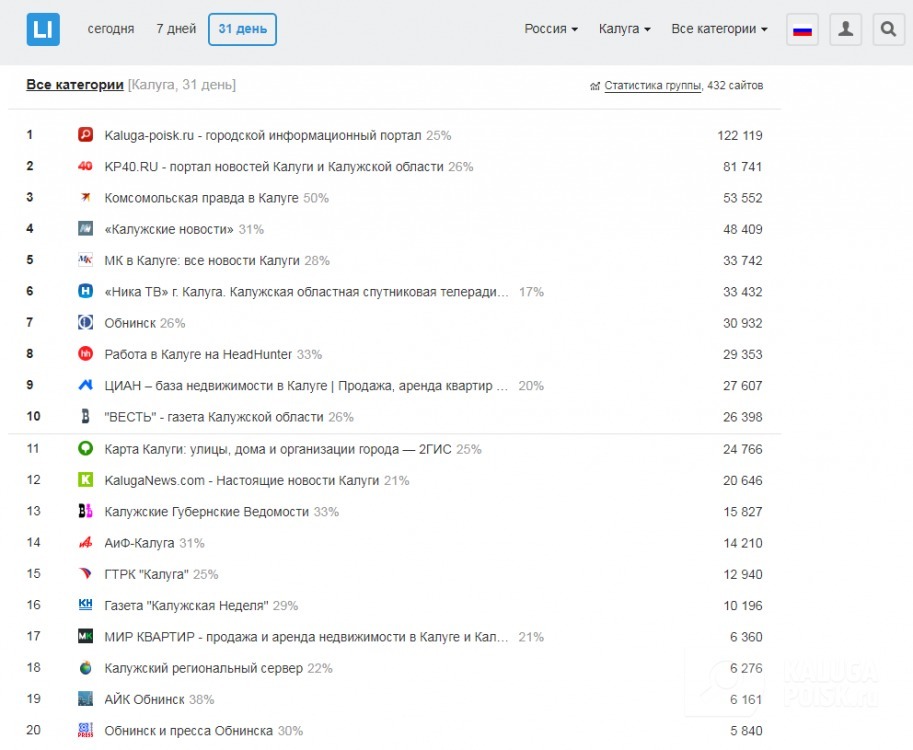Click the Калужские Губернские Ведомости favicon

(86, 511)
